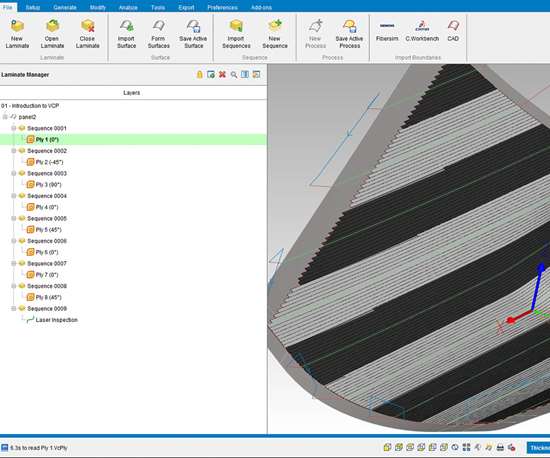Click the yellow lock icon in Laminate Manager
550x458 pixels.
click(x=200, y=74)
